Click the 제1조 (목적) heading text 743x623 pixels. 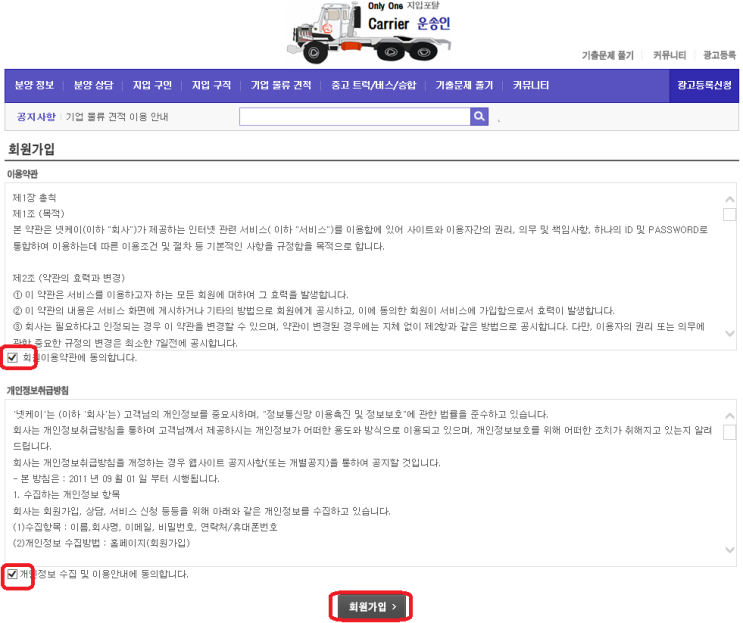[38, 214]
